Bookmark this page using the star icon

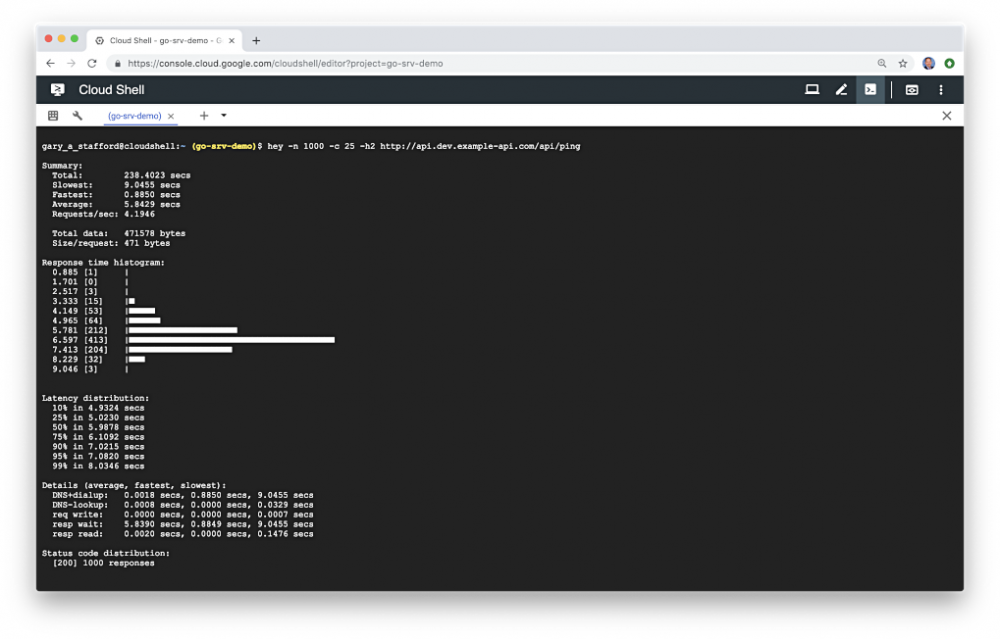pyautogui.click(x=903, y=62)
